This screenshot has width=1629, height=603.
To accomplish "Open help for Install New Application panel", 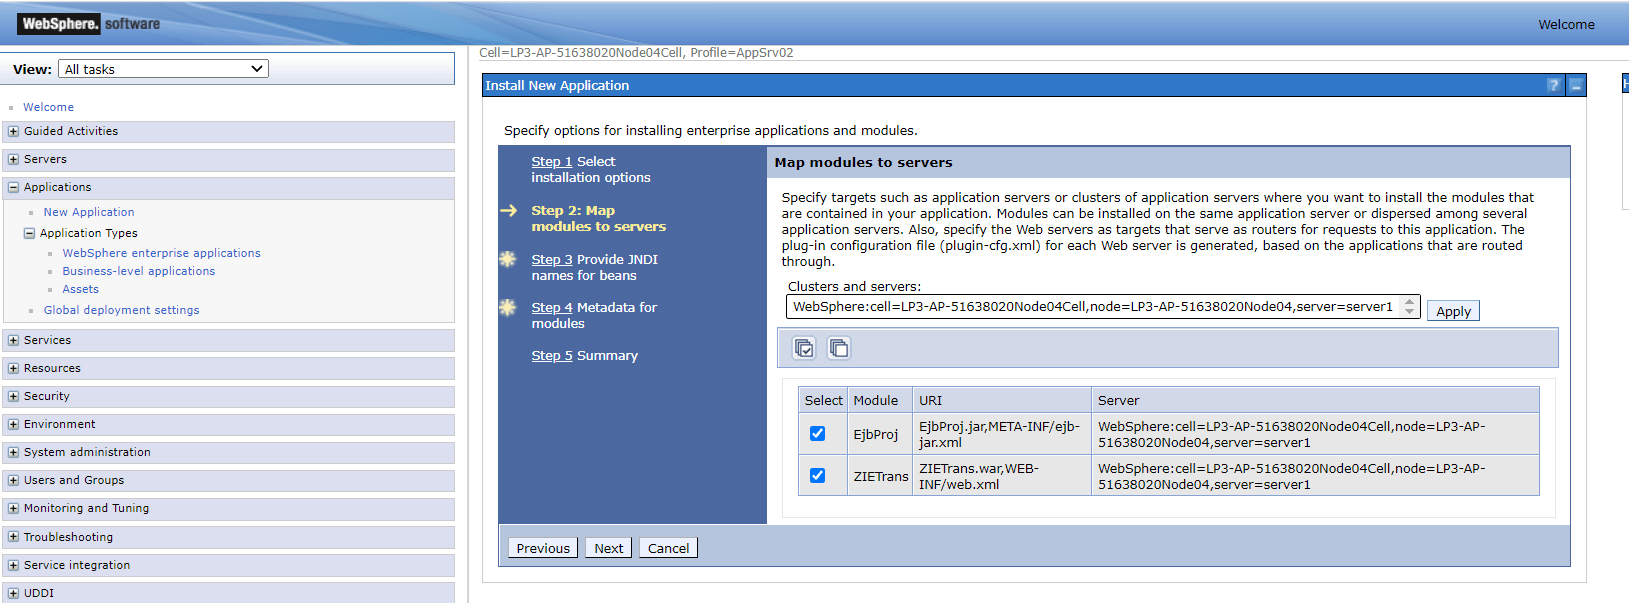I will (x=1553, y=86).
